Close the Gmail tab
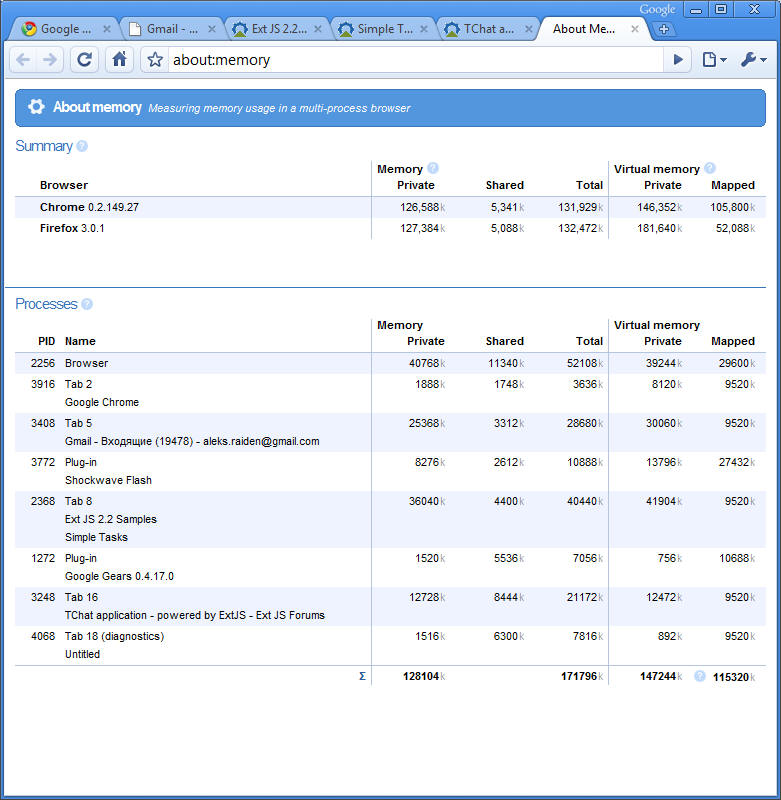 (x=212, y=29)
